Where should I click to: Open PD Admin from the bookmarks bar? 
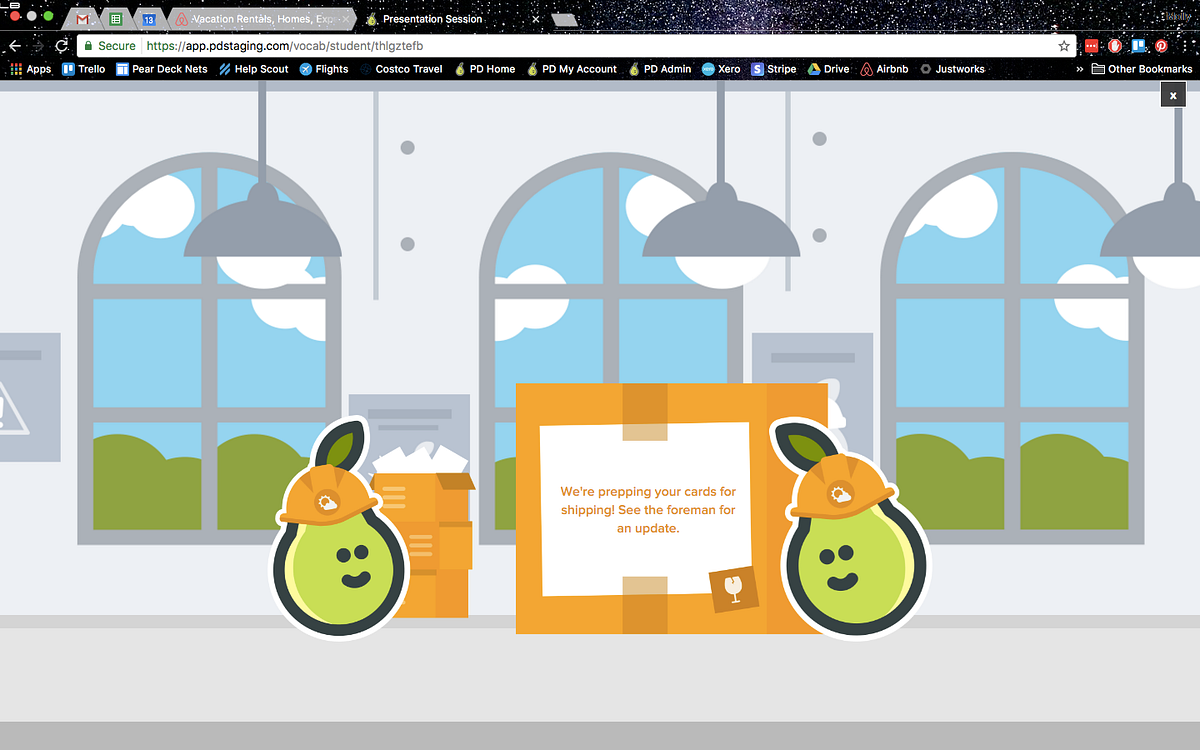pyautogui.click(x=660, y=69)
